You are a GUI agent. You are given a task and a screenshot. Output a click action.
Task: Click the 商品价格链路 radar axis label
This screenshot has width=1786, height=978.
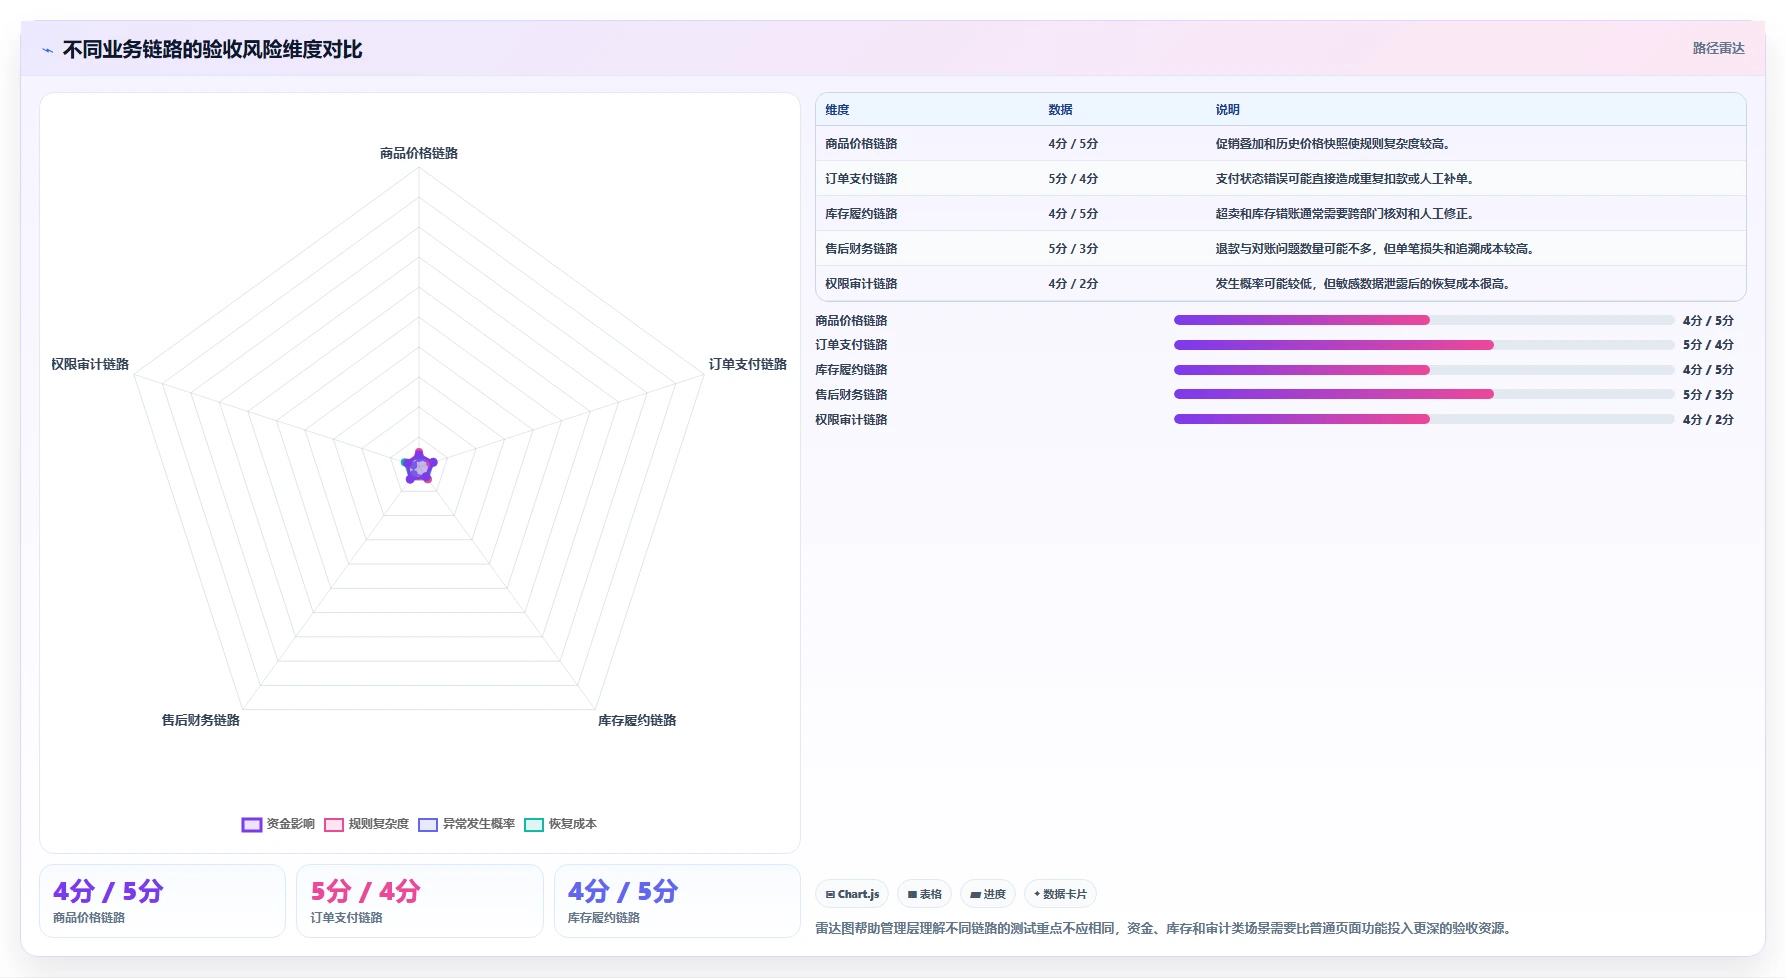point(419,153)
